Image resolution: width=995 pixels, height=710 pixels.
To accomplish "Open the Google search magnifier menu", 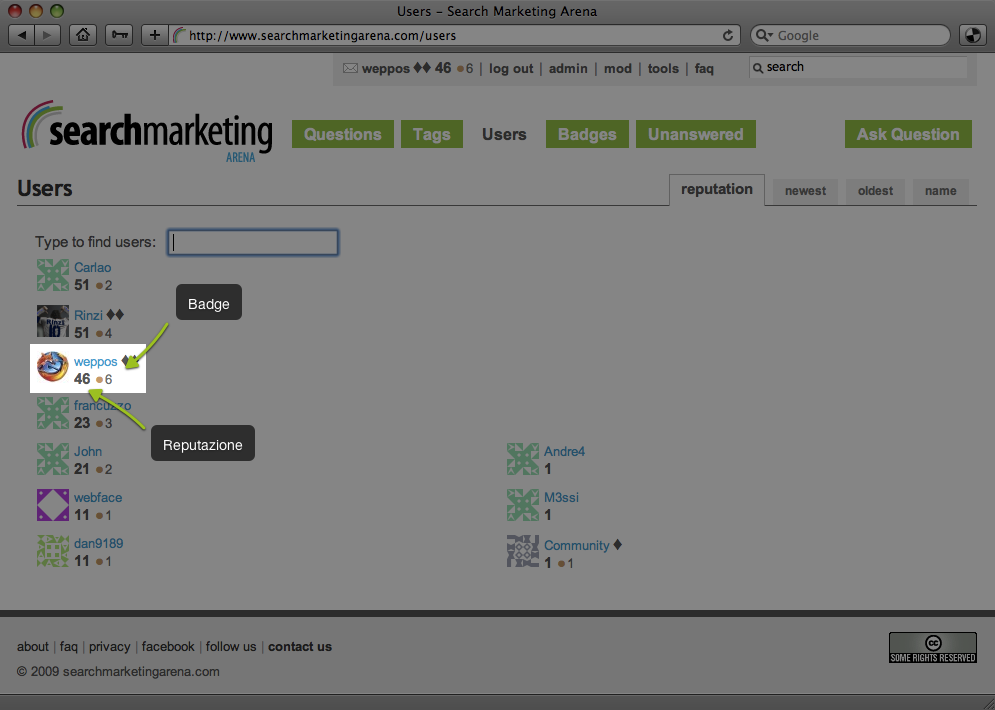I will coord(764,36).
